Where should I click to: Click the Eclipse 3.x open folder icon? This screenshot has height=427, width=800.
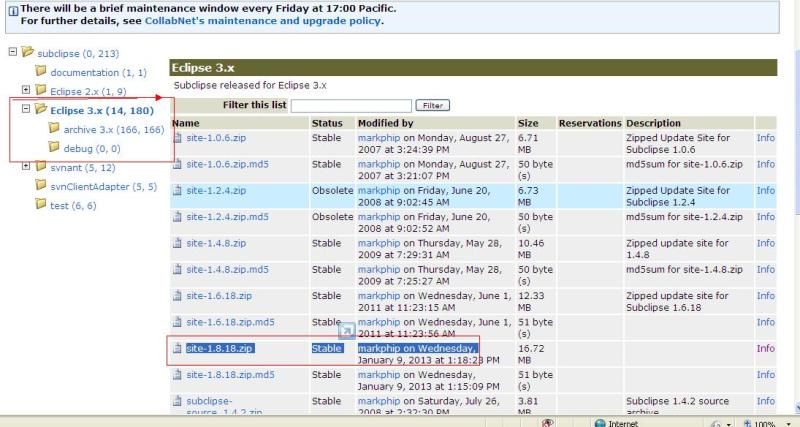tap(41, 109)
